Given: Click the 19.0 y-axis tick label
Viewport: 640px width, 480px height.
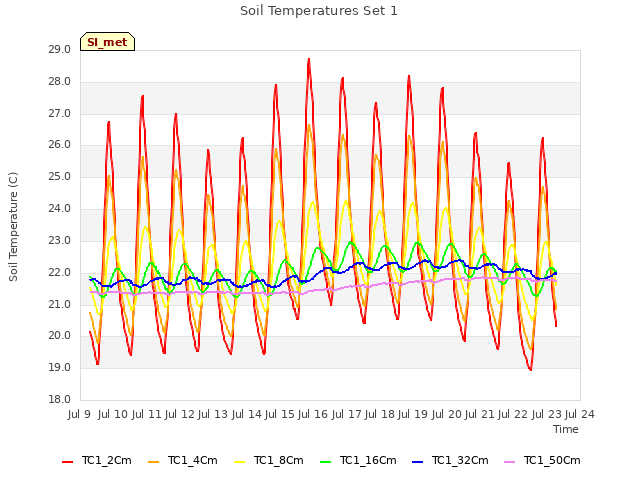Looking at the screenshot, I should click(60, 368).
